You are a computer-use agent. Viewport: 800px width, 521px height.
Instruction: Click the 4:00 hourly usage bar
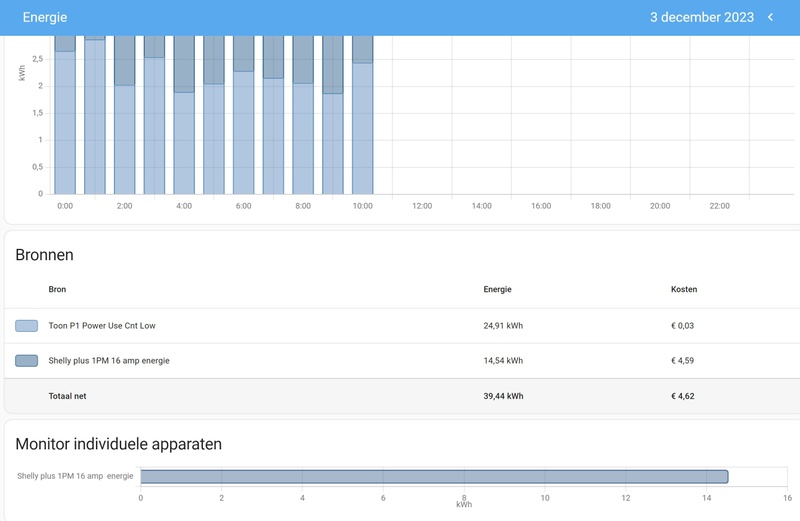click(x=184, y=115)
